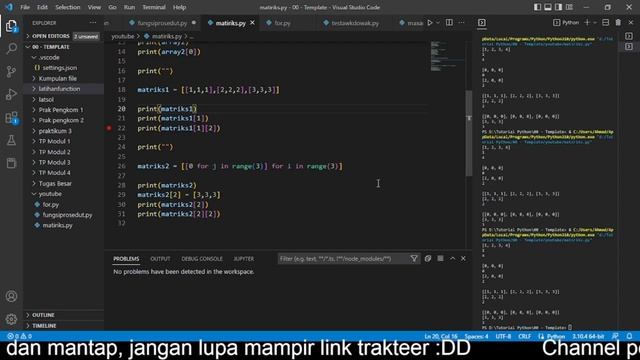Open feedback icon in status bar
This screenshot has height=360, width=640.
coord(615,336)
